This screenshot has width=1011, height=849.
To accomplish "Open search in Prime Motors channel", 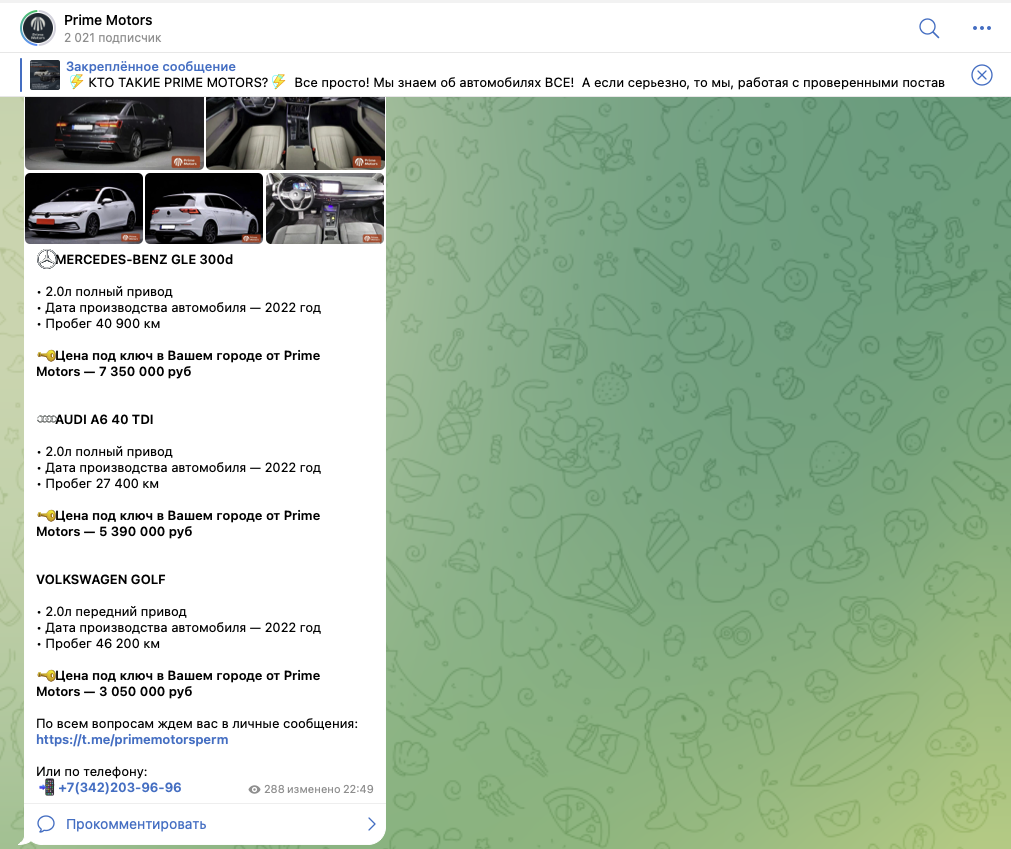I will tap(929, 28).
